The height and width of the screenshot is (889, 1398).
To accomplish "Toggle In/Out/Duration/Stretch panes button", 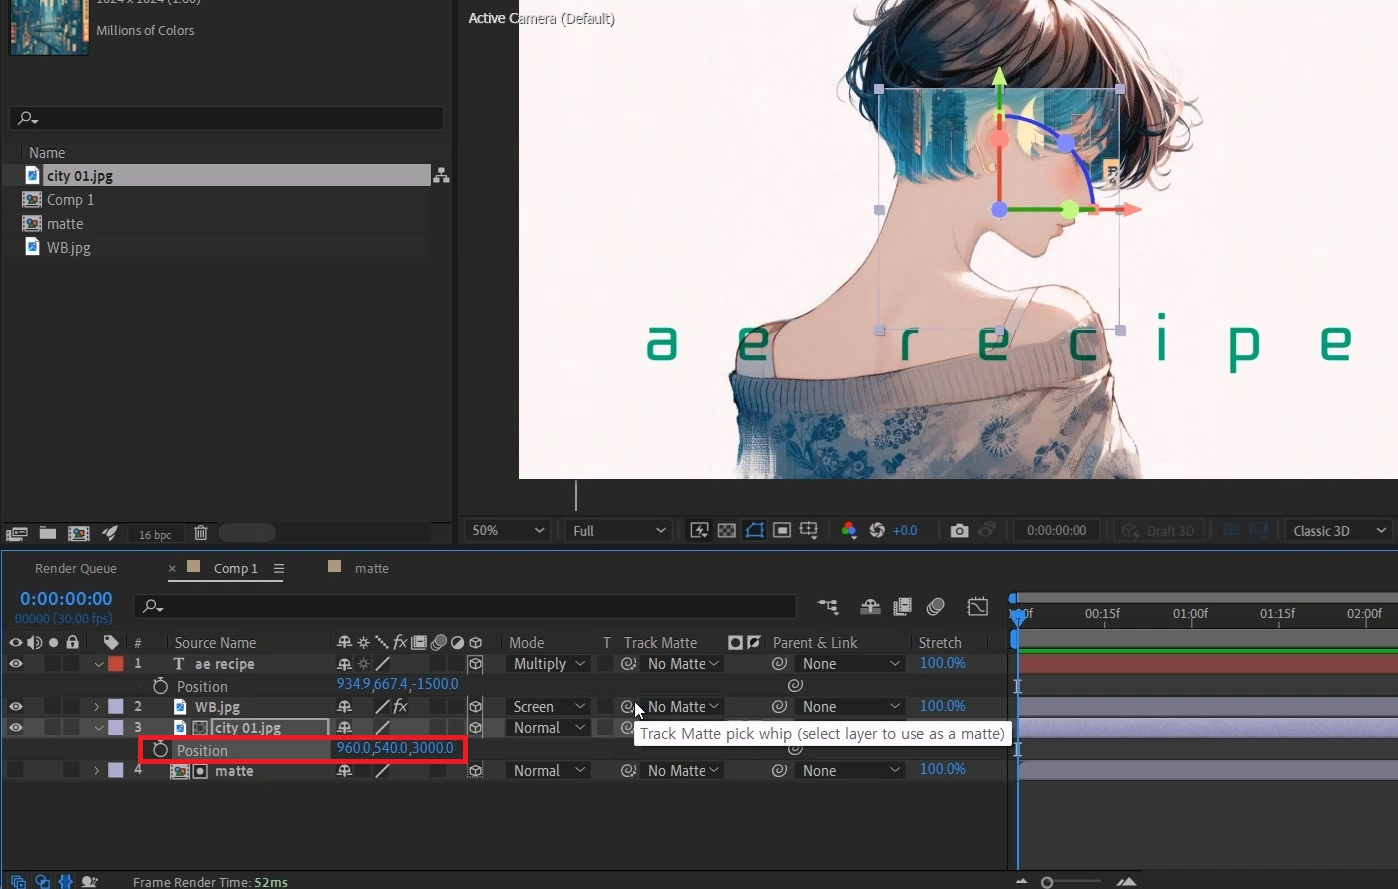I will click(x=66, y=882).
